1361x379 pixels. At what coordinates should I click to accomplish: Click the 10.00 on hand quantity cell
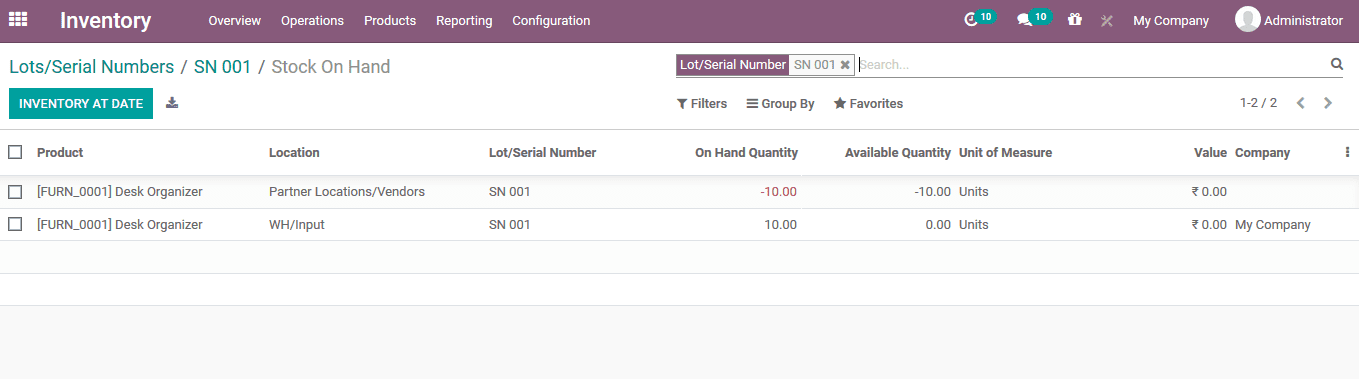click(x=781, y=224)
